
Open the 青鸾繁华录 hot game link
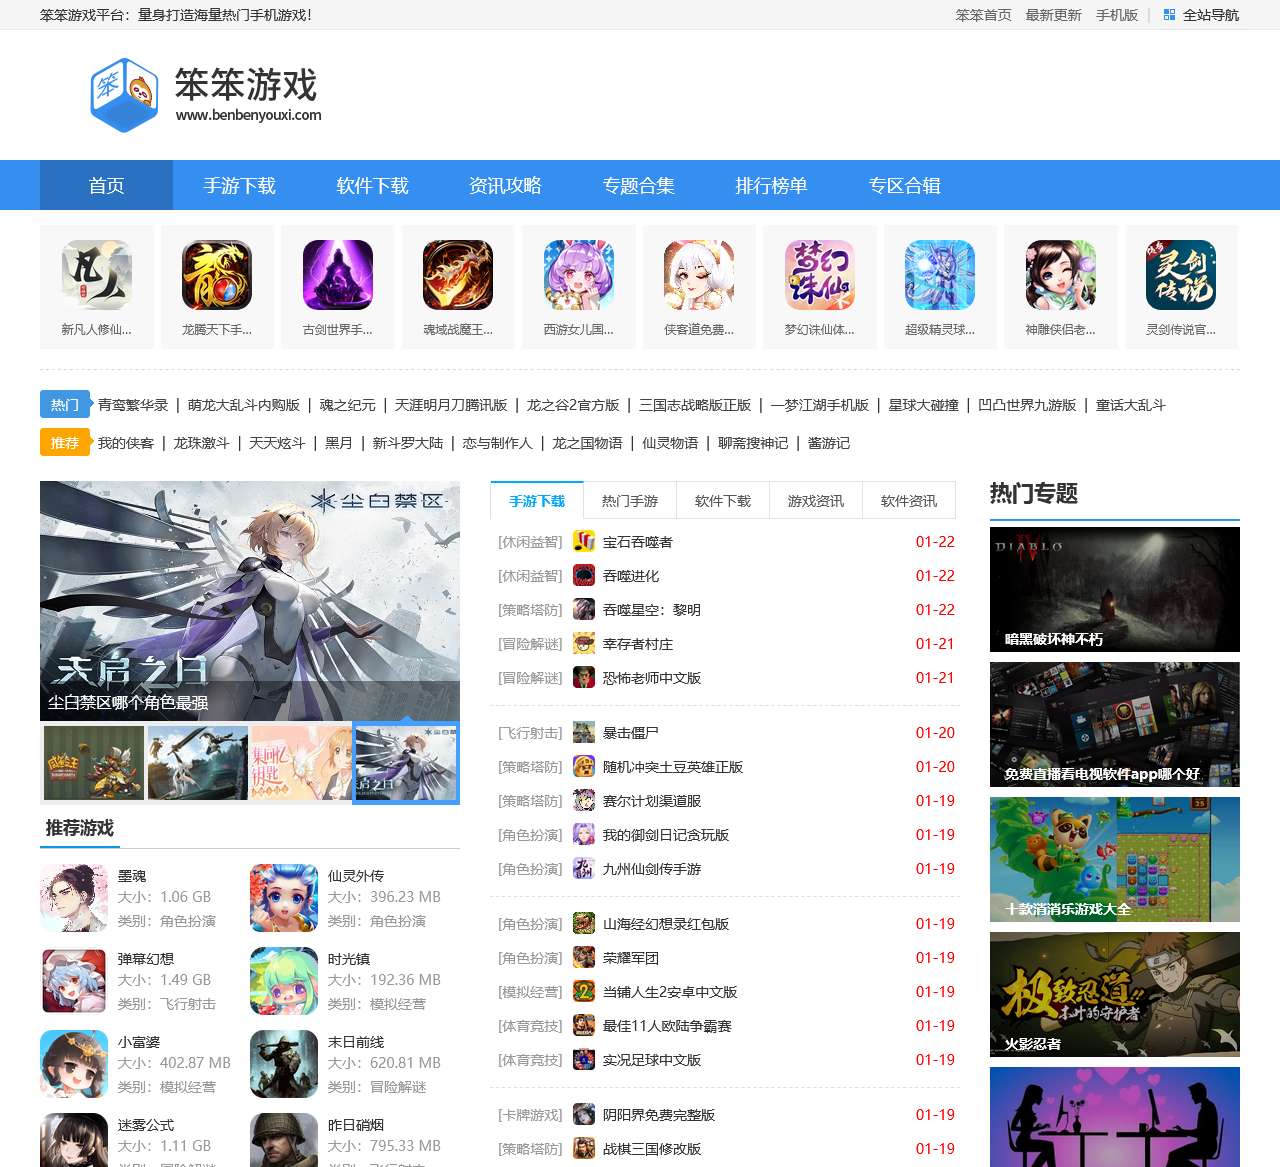click(130, 404)
